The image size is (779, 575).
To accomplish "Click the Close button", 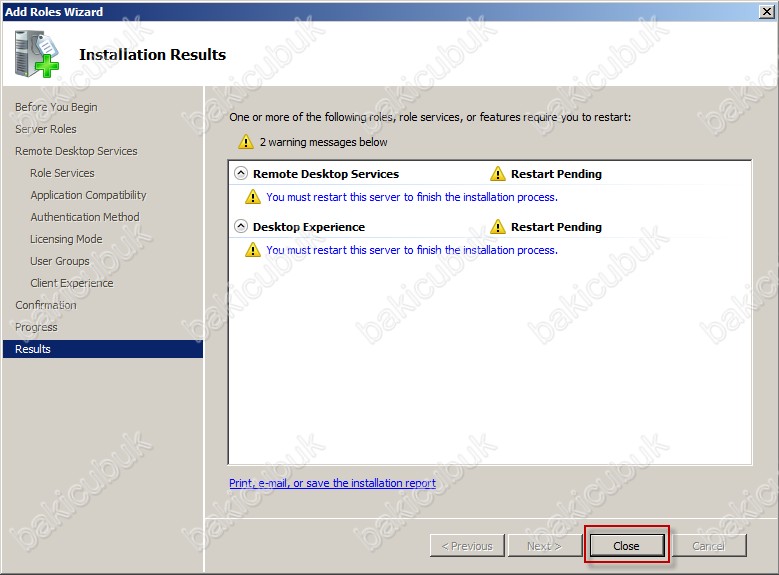I will pos(626,546).
